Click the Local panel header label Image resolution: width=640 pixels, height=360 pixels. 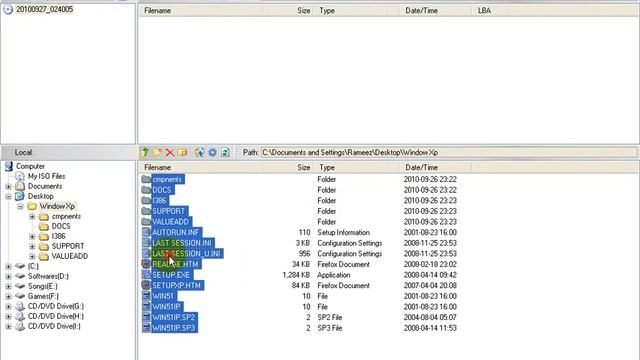(x=24, y=152)
